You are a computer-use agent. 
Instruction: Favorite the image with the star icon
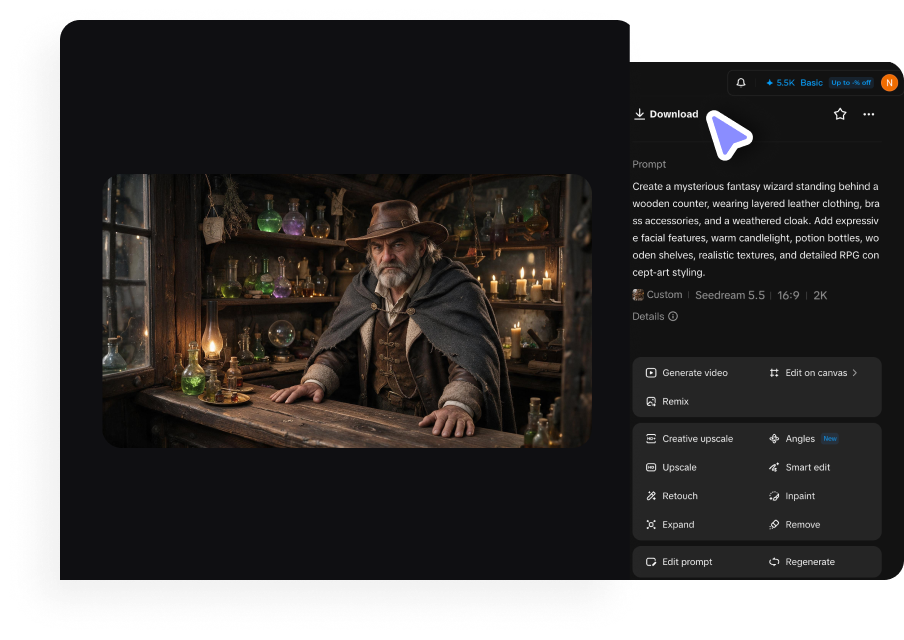coord(840,114)
